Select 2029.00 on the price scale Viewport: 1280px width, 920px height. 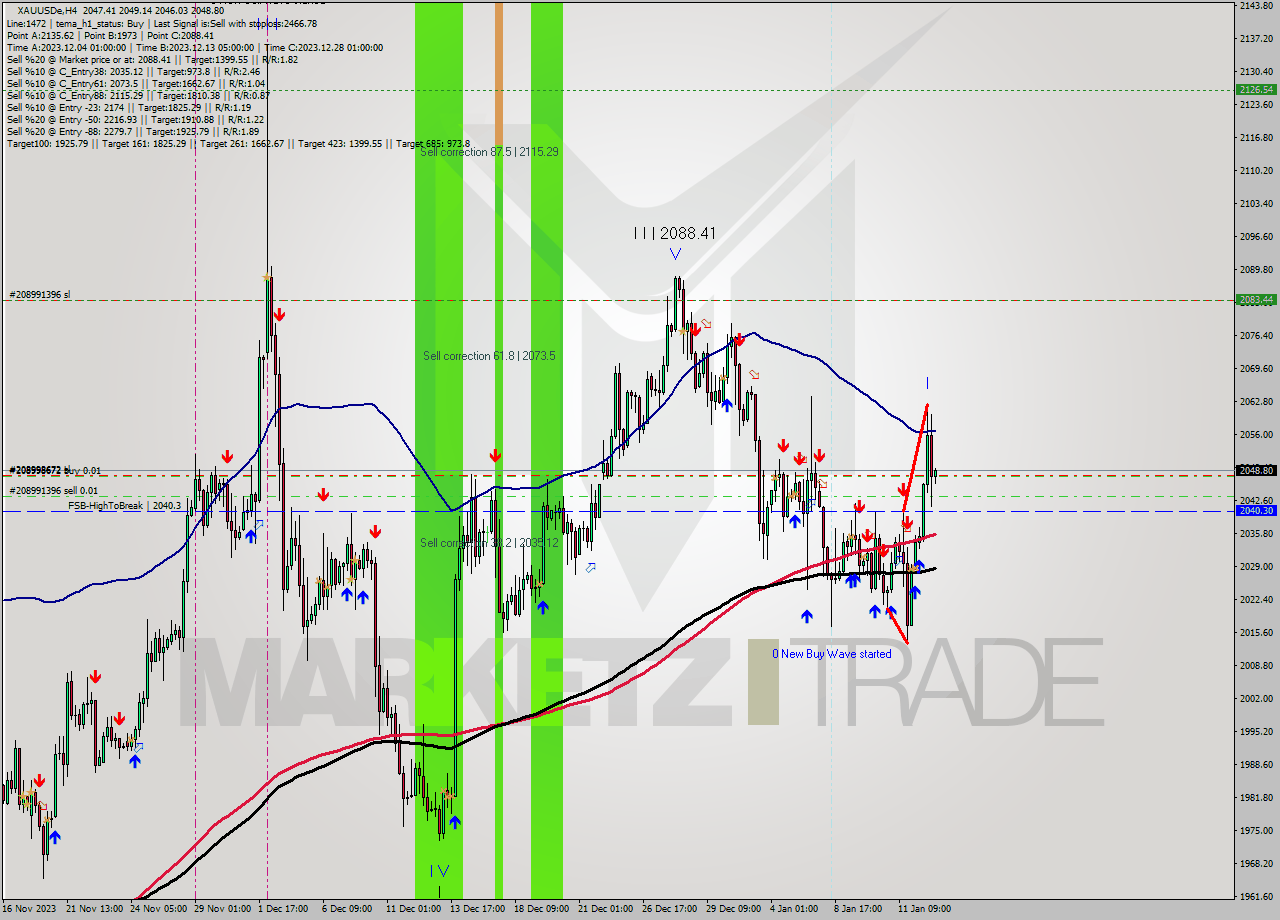pyautogui.click(x=1256, y=567)
